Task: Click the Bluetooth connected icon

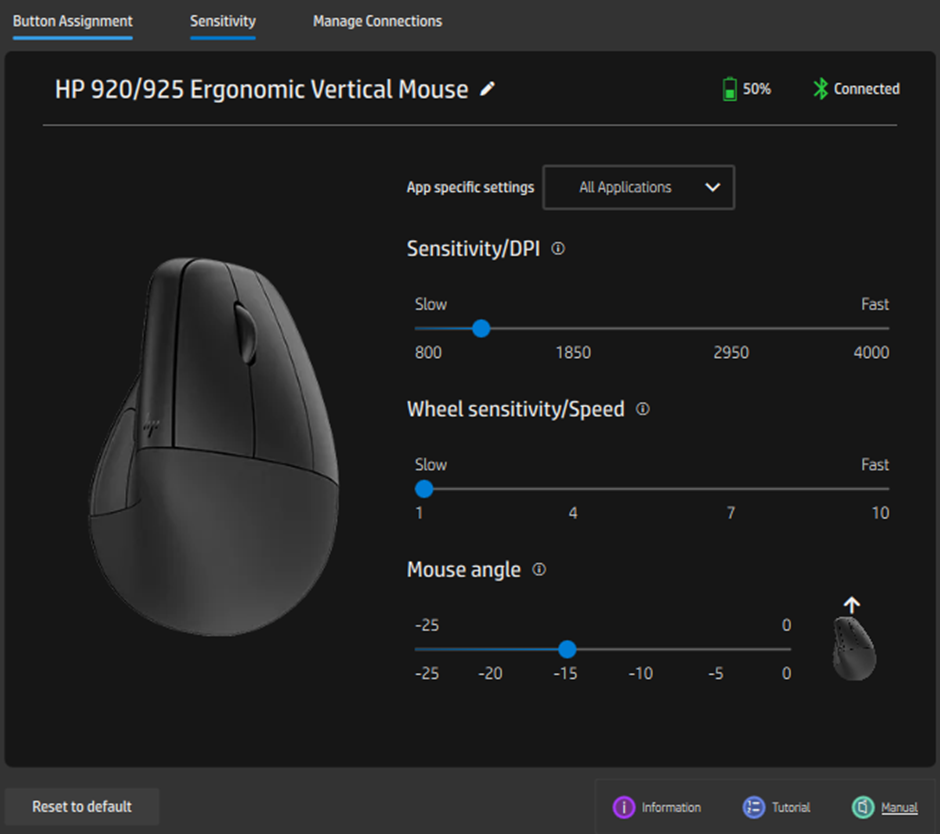Action: pos(820,89)
